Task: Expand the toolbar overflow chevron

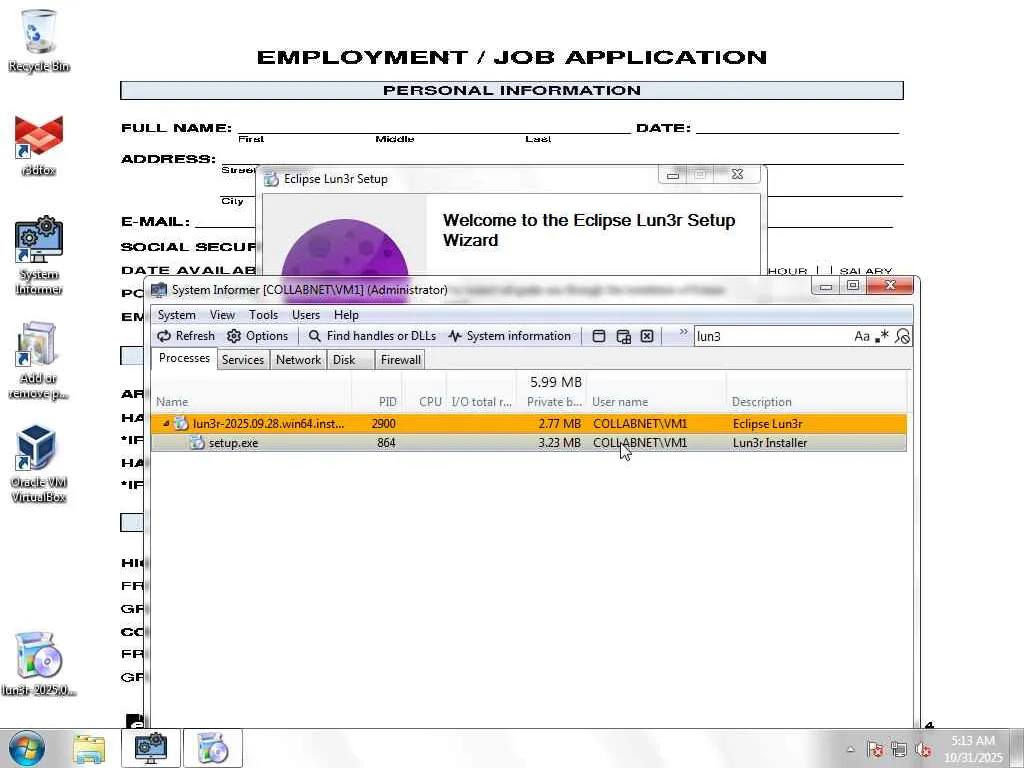Action: click(683, 332)
